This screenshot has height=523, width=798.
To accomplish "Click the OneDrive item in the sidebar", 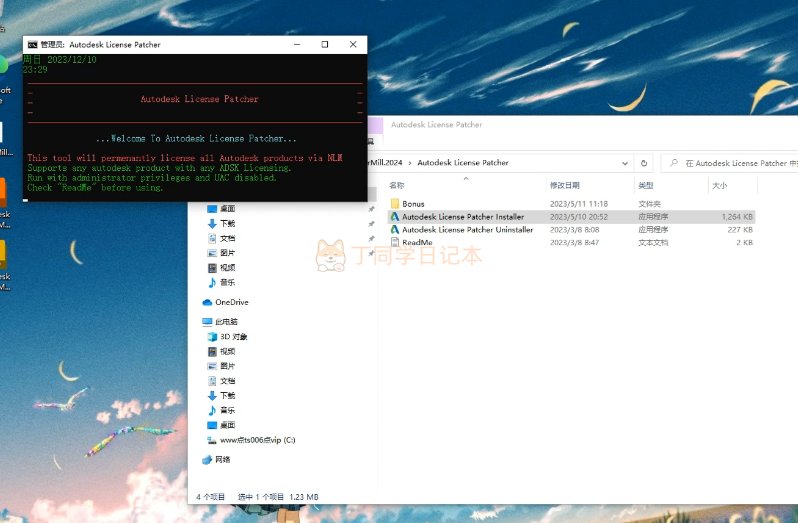I will click(231, 302).
